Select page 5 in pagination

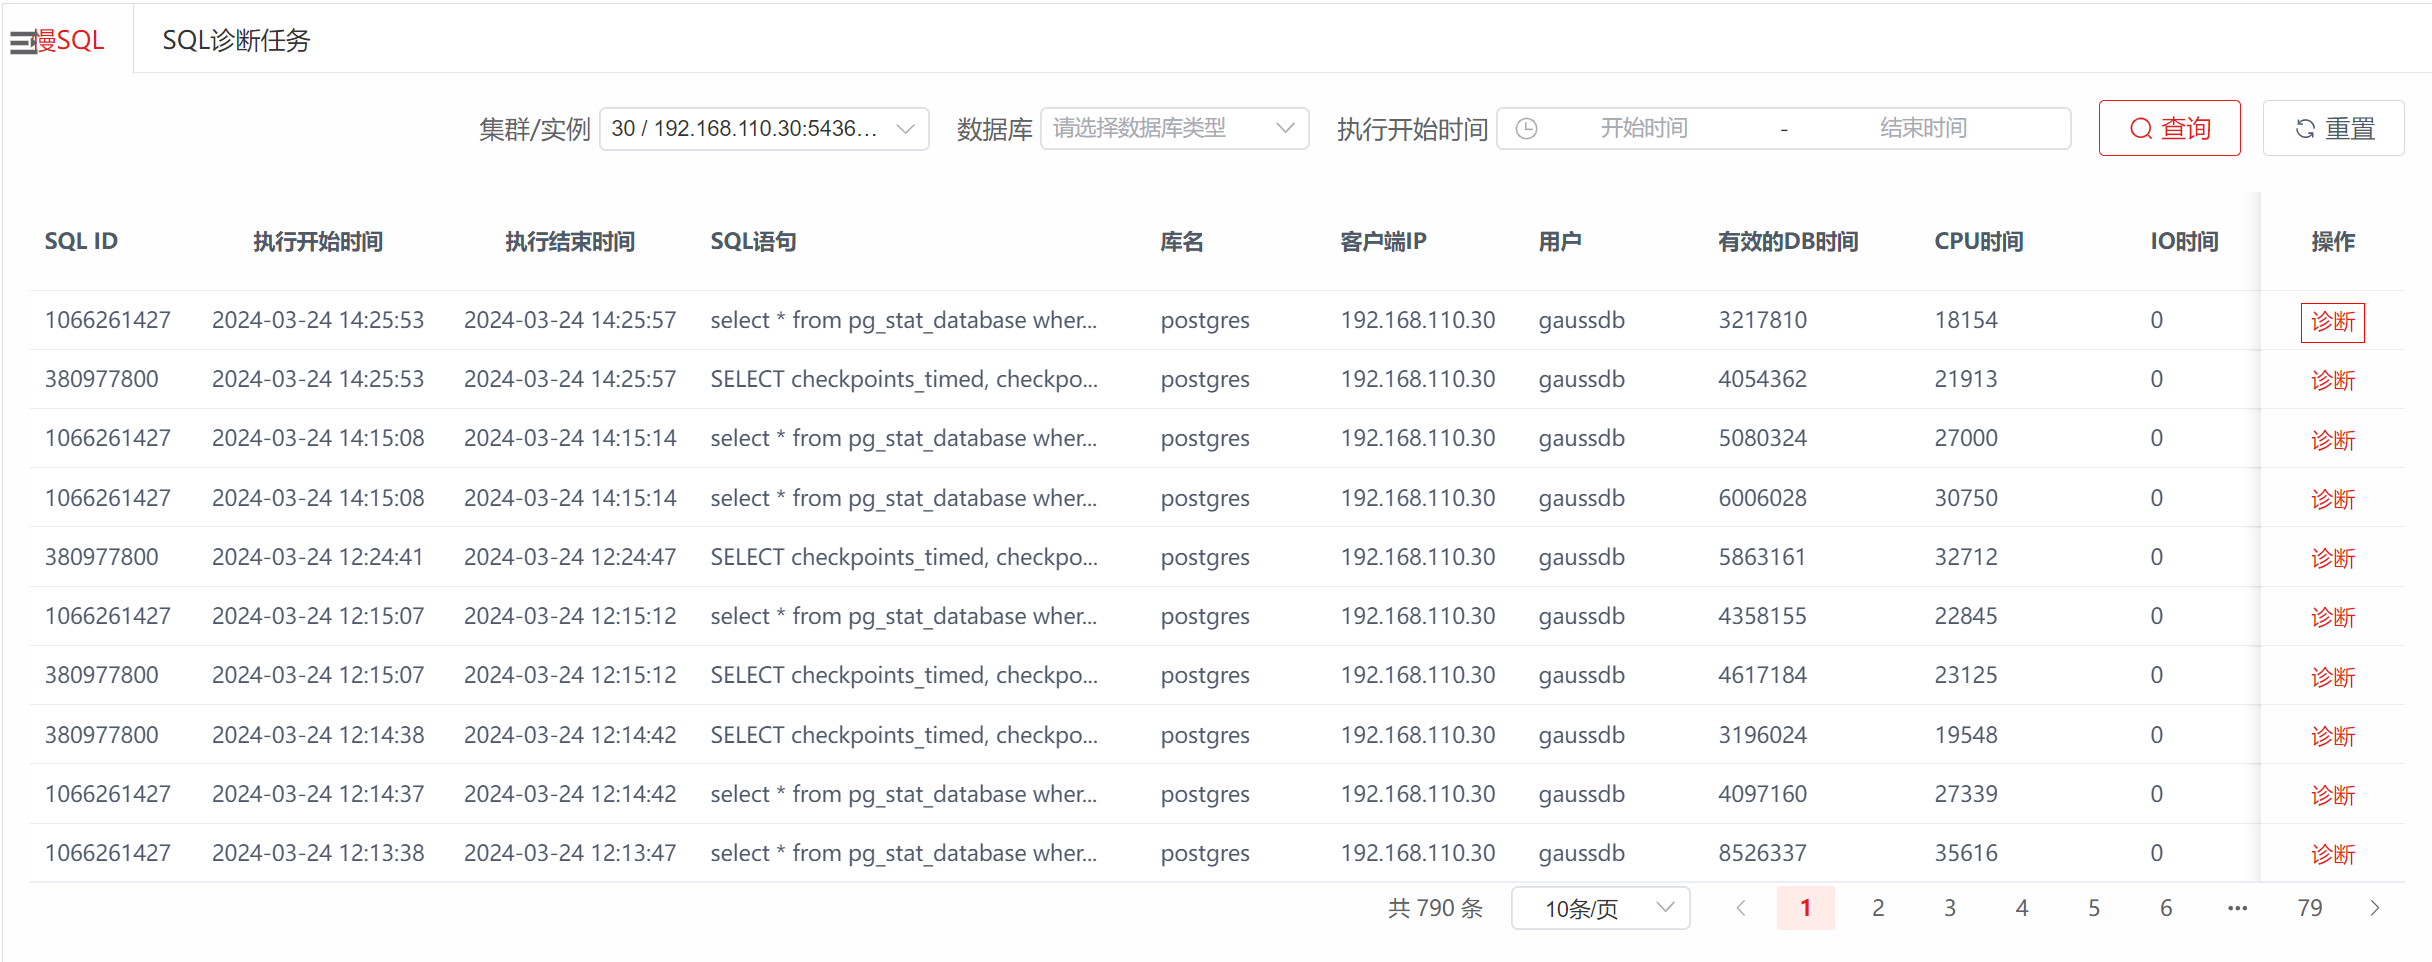click(2093, 908)
